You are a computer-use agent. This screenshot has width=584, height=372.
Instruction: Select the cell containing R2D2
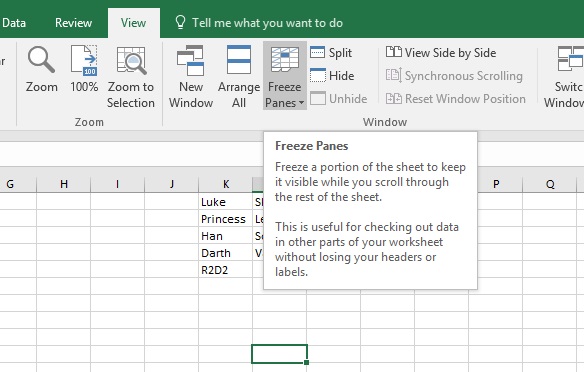[226, 270]
